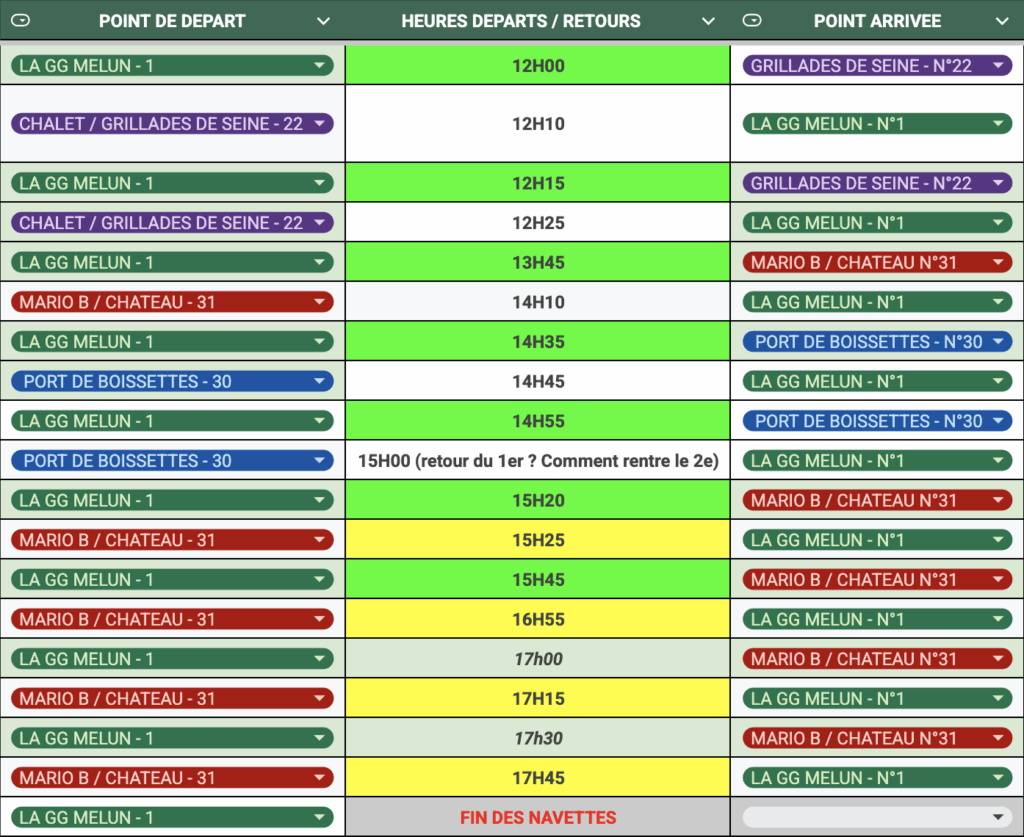Open the POINT DE DEPART column menu chevron
Screen dimensions: 1024x837
click(323, 21)
